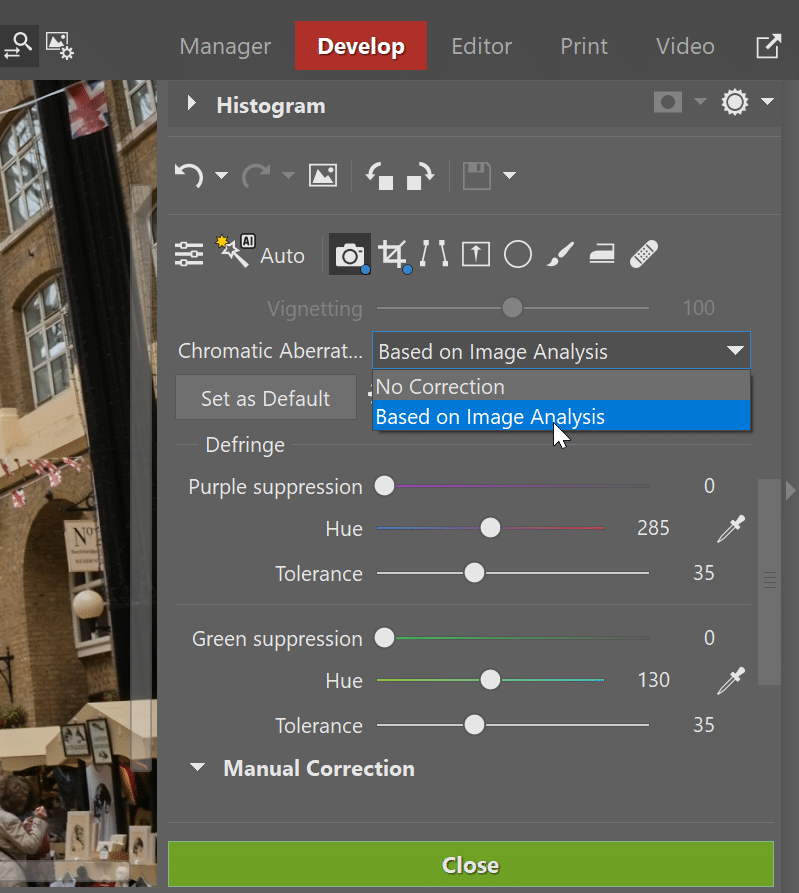Screen dimensions: 799x893
Task: Select the Filter Brush tool
Action: (559, 254)
